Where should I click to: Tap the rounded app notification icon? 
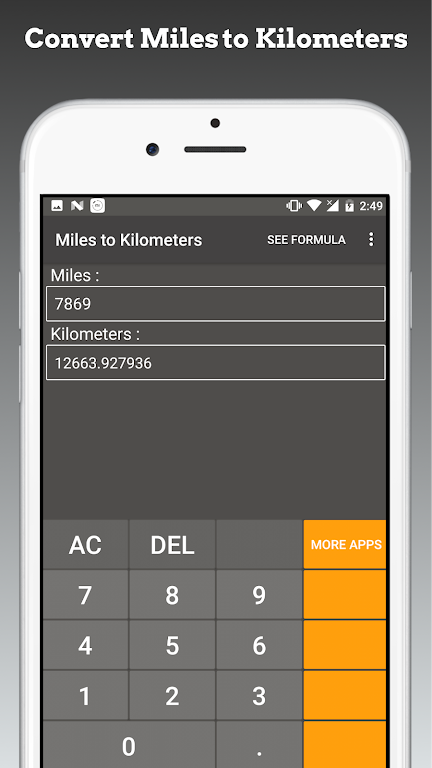click(x=97, y=206)
